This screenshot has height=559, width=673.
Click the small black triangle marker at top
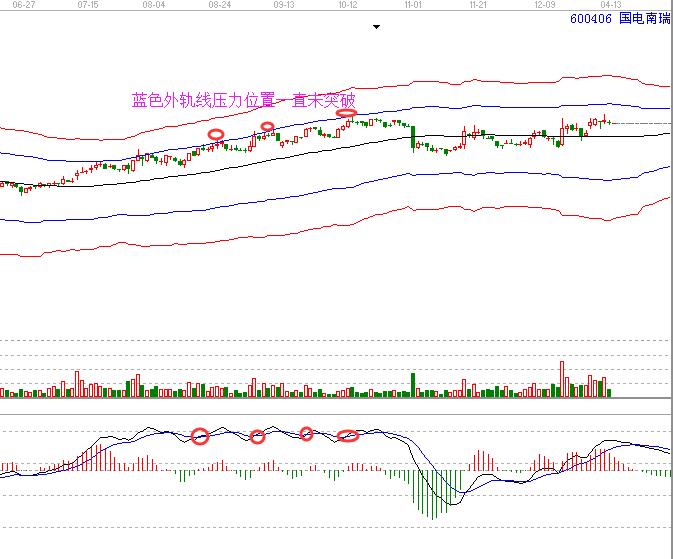point(377,28)
